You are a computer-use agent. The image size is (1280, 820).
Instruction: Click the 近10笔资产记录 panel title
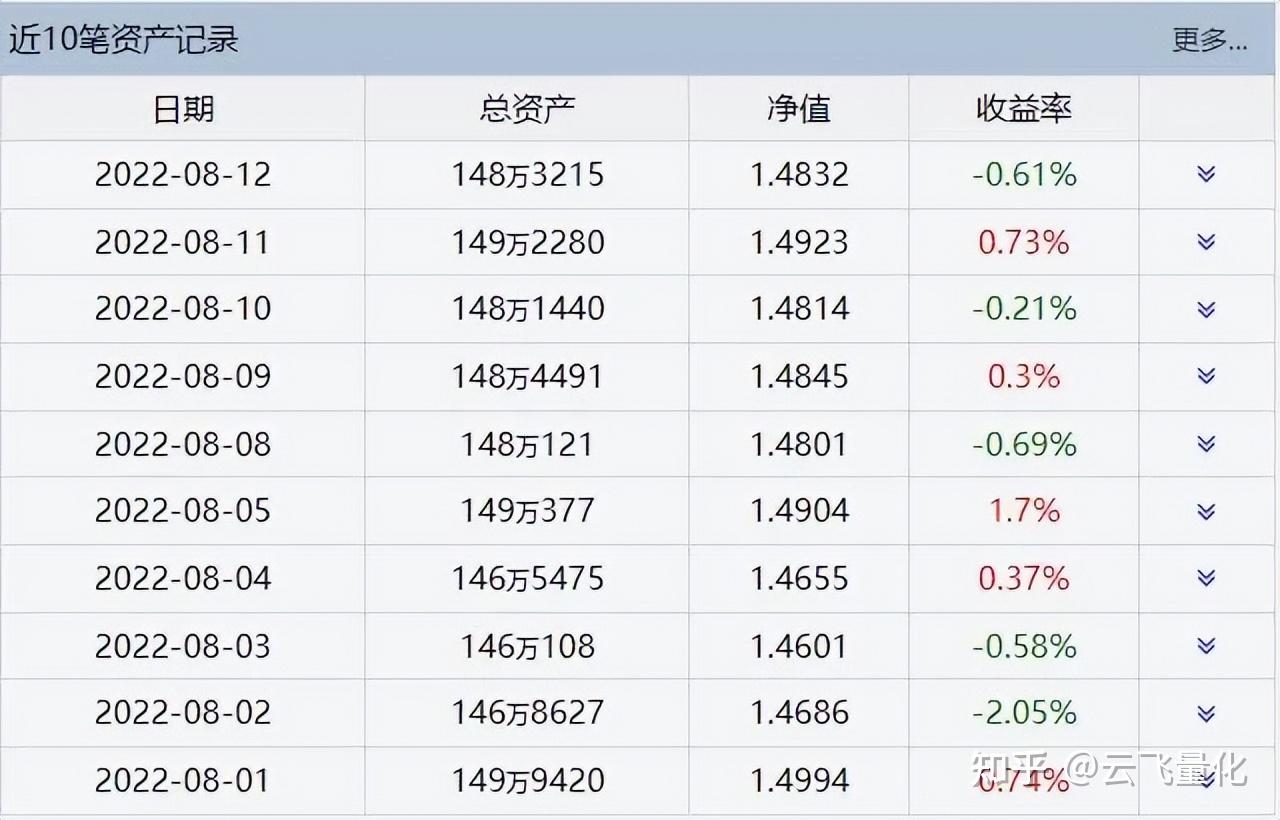coord(124,40)
